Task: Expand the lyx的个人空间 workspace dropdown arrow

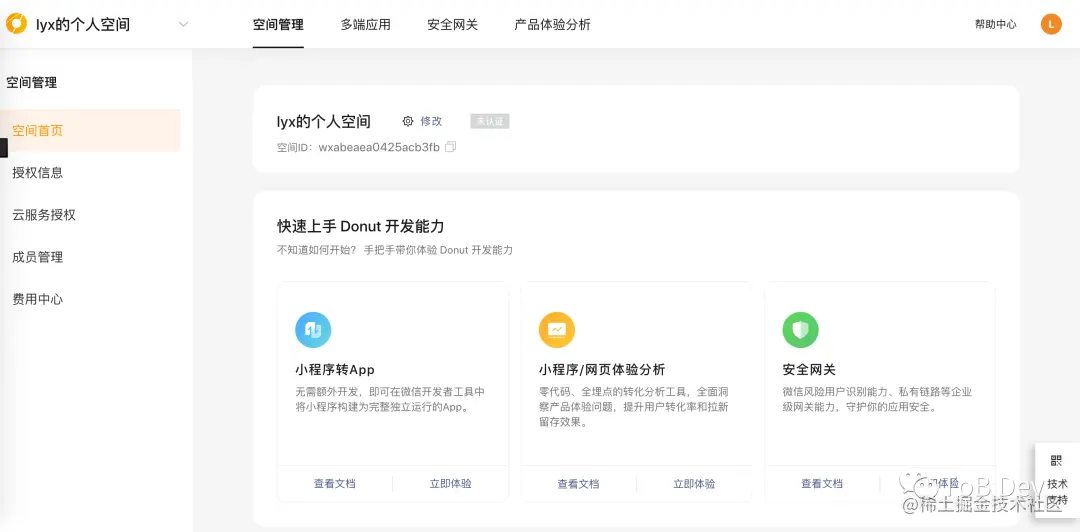Action: pos(183,24)
